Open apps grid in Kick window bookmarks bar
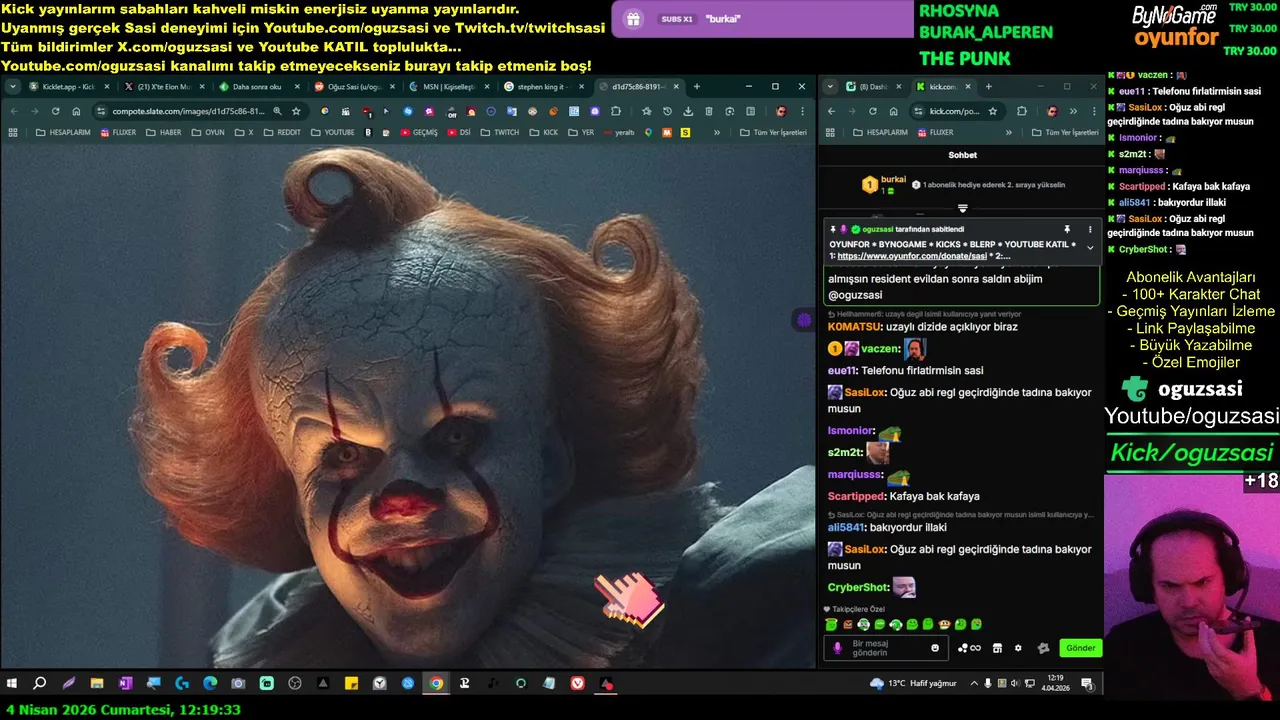 coord(830,132)
